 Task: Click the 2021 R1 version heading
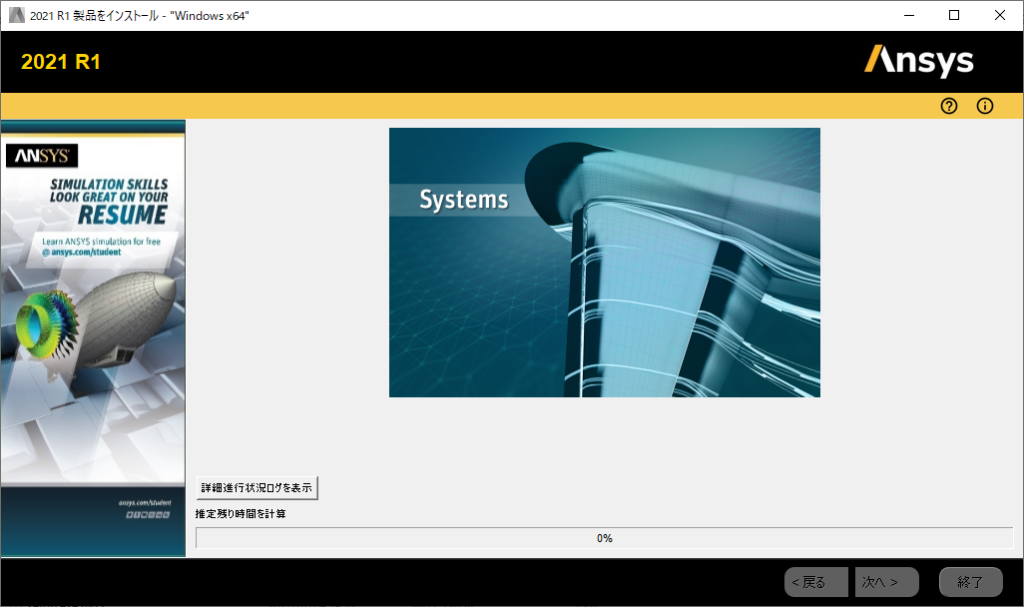coord(61,61)
